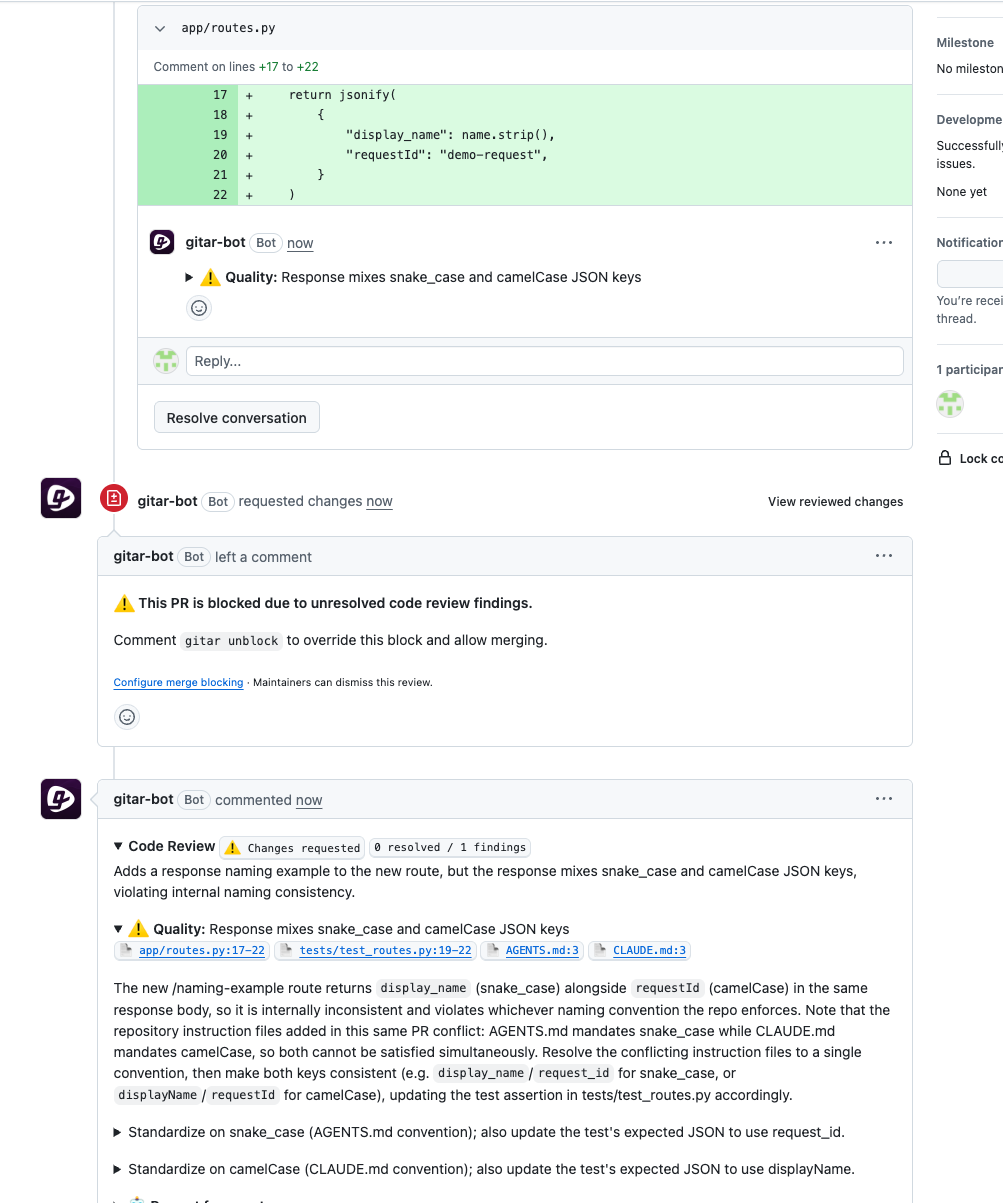1003x1203 pixels.
Task: Add emoji reaction to Quality review comment
Action: click(199, 308)
